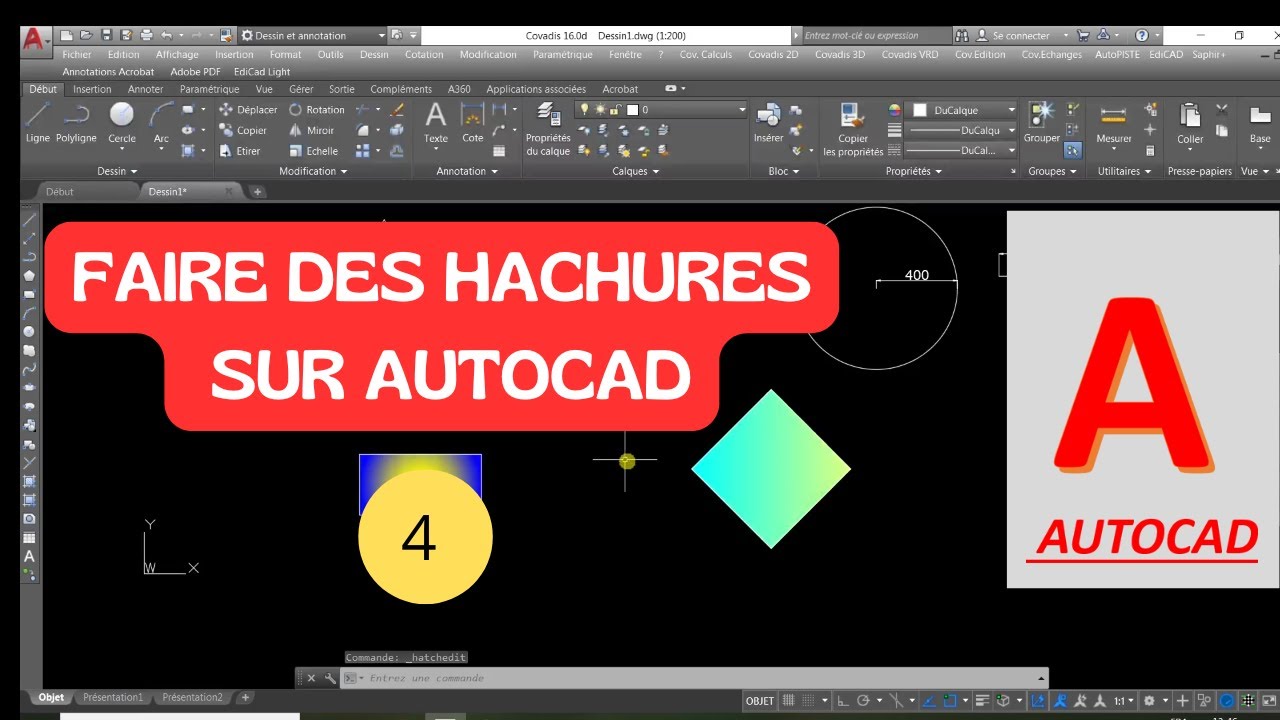Expand the Utilitaires panel
Screen dimensions: 1280x720
(x=1124, y=171)
